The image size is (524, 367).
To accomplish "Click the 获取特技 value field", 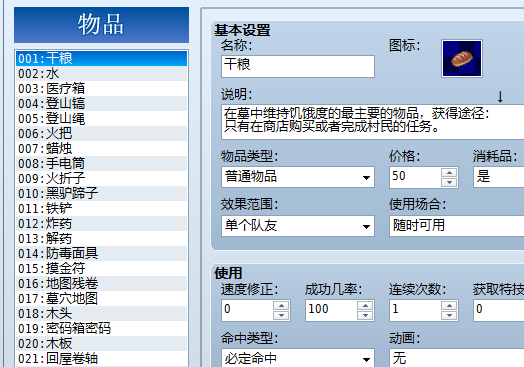I will coord(499,310).
